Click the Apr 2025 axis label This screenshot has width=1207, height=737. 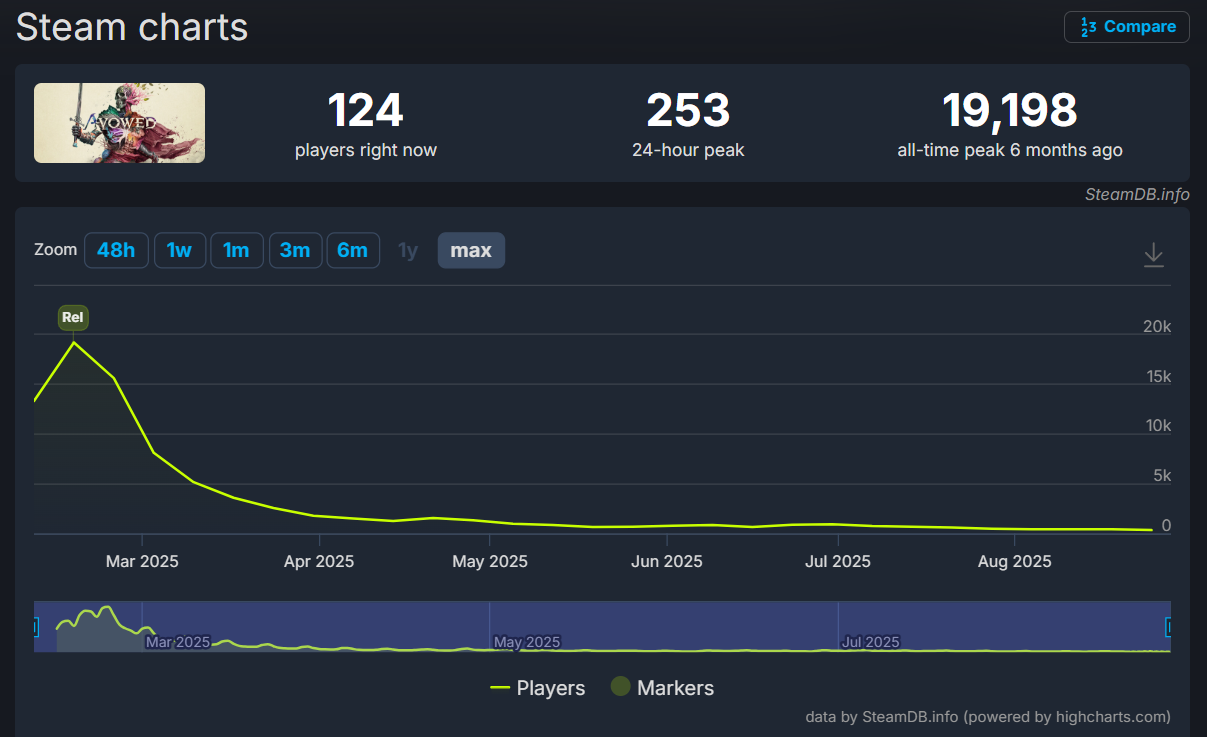318,561
